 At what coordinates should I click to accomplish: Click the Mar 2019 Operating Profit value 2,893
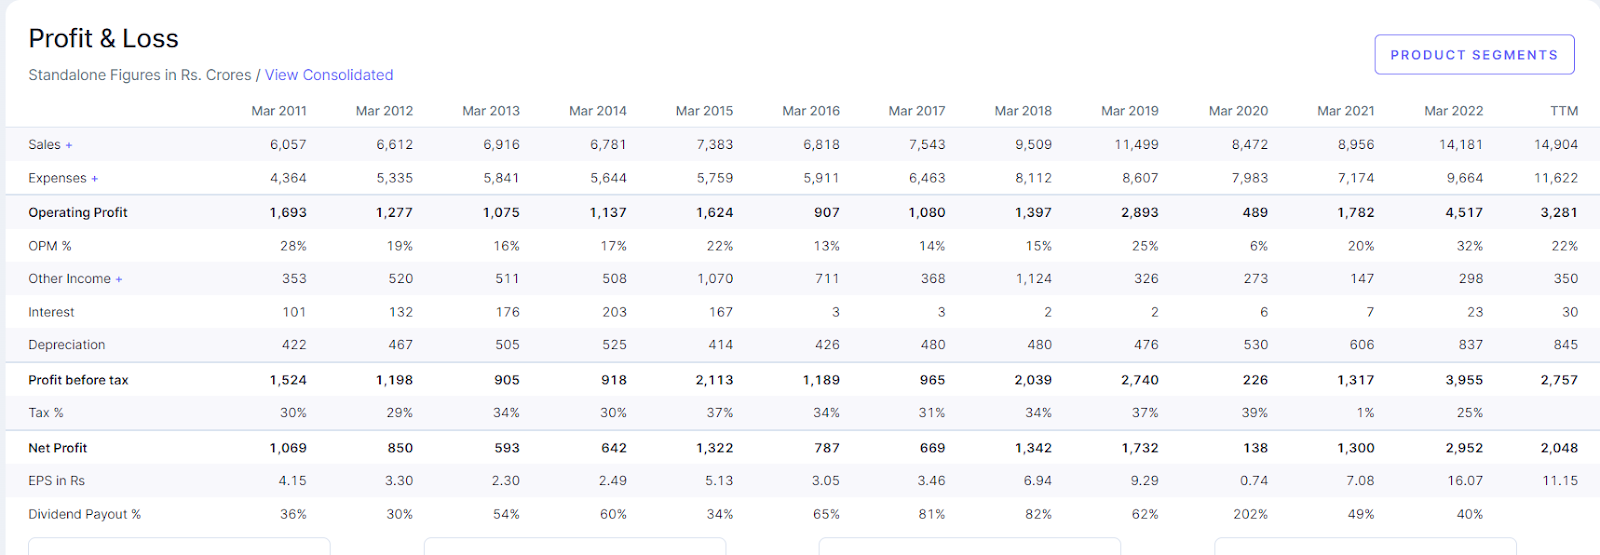point(1139,213)
